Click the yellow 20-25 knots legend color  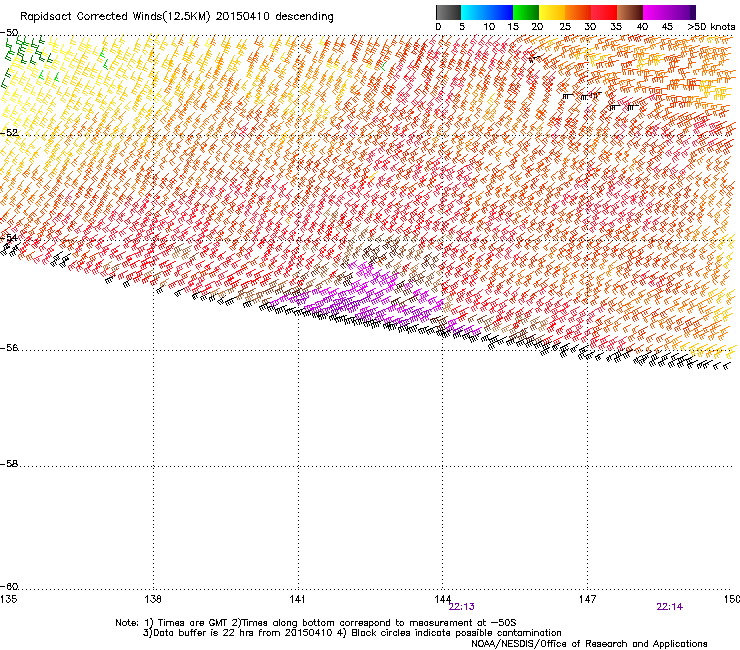(x=552, y=12)
